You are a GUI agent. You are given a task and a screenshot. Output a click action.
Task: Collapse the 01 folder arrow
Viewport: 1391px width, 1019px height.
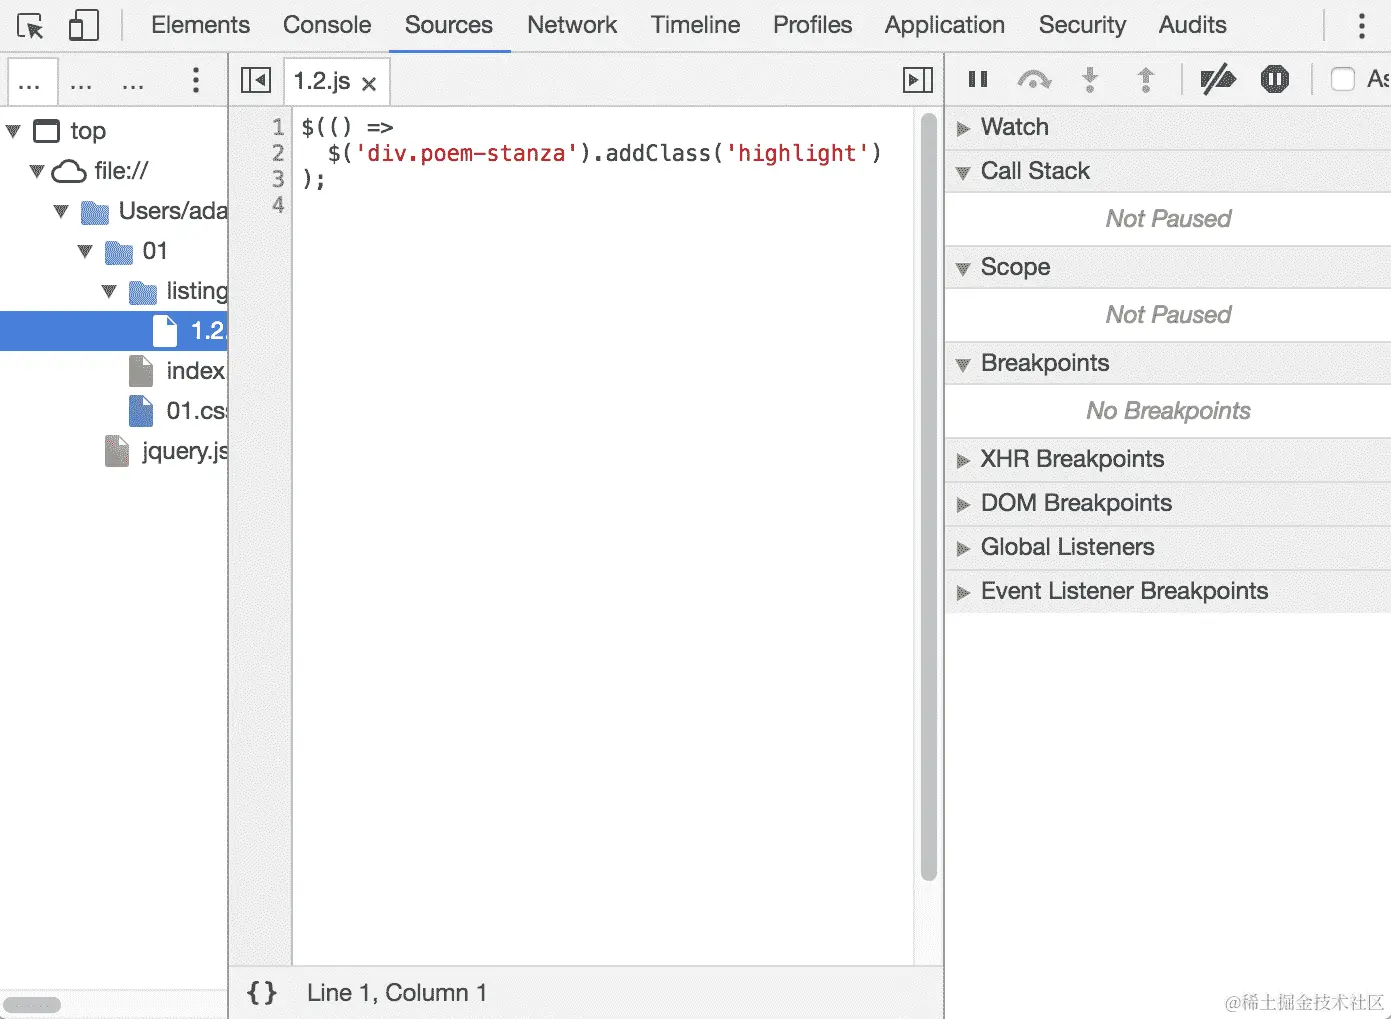point(85,251)
